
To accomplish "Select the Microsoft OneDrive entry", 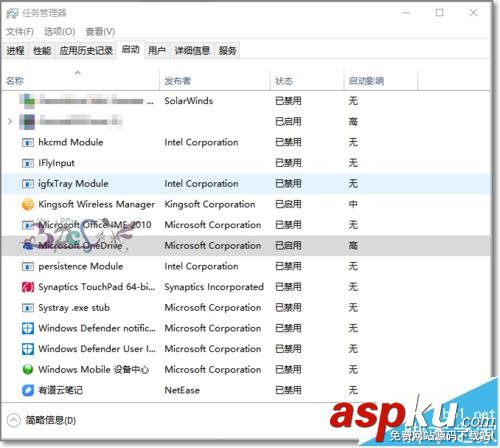I will [x=246, y=246].
